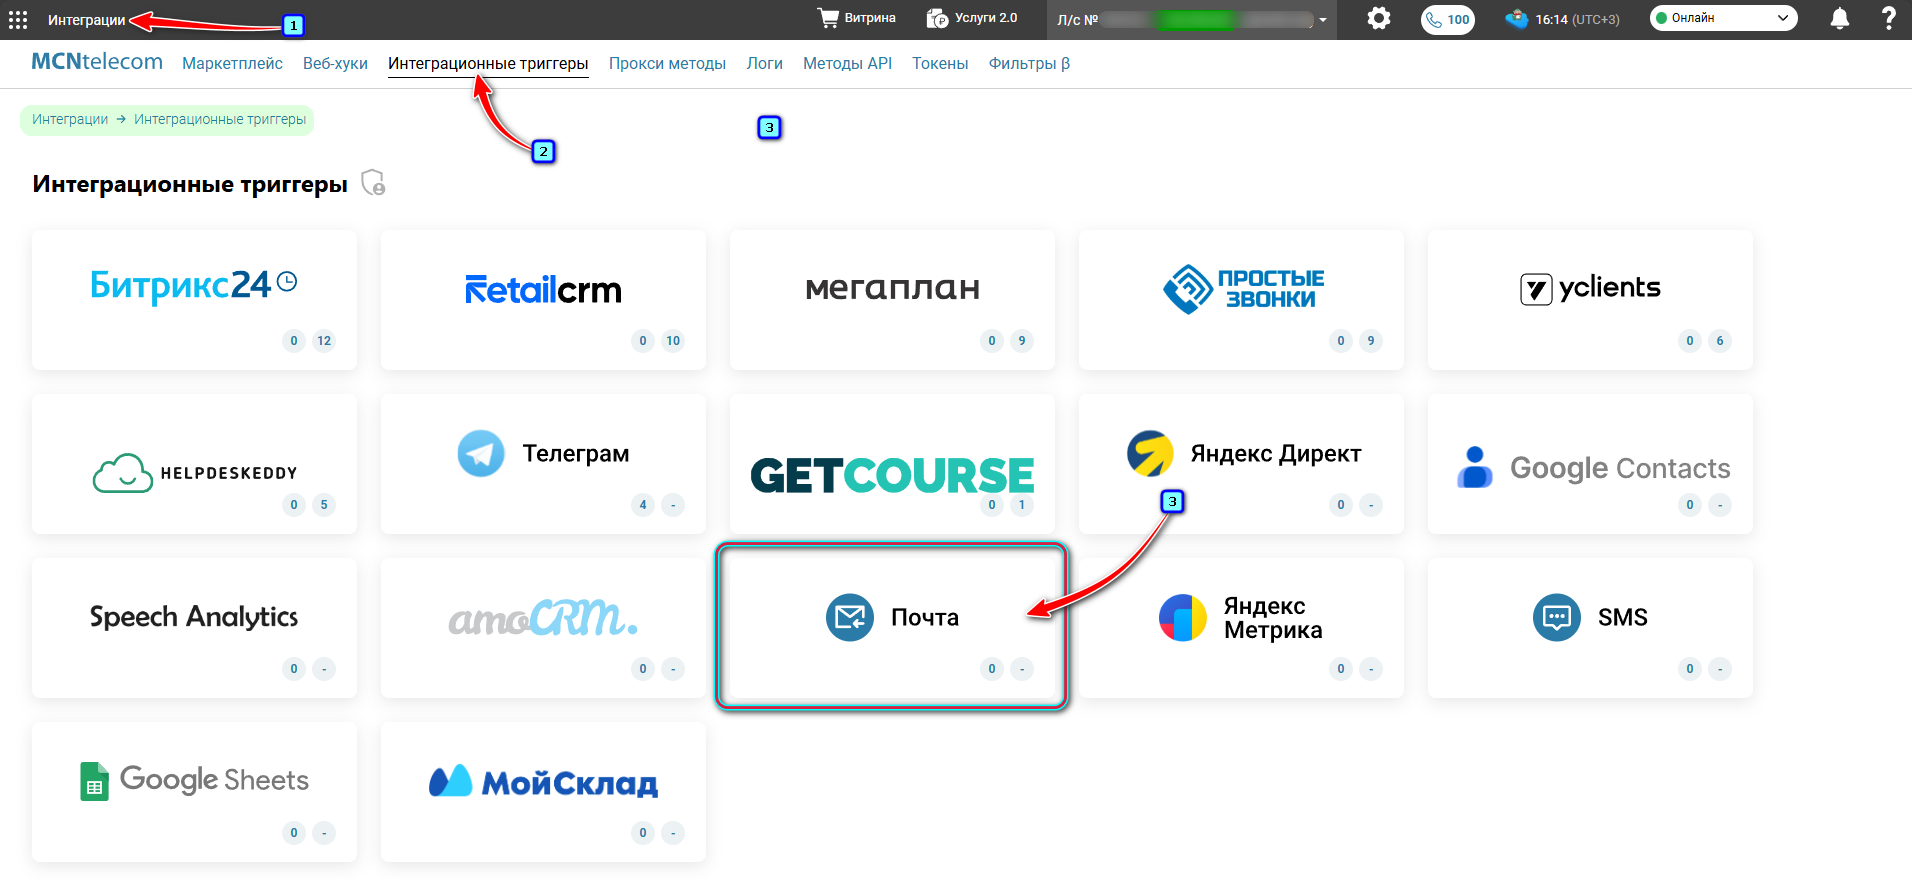Open the Мегаплан integration card
This screenshot has width=1912, height=880.
coord(892,300)
